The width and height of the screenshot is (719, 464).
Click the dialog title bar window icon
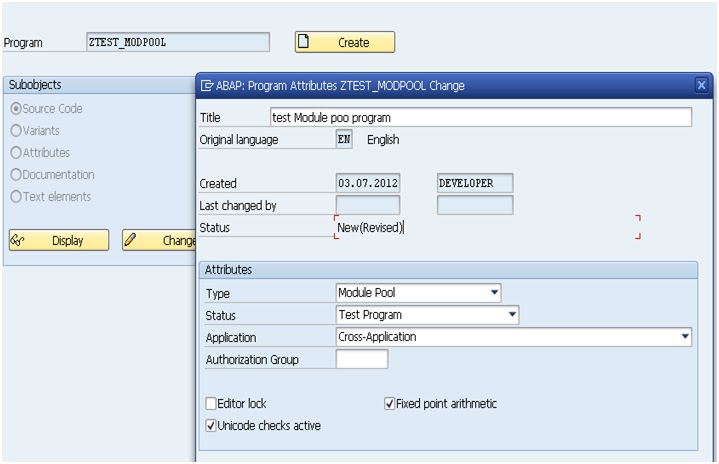pyautogui.click(x=207, y=86)
